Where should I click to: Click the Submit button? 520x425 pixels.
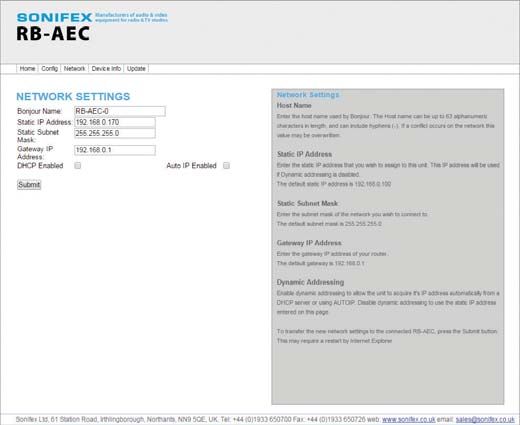(x=29, y=185)
